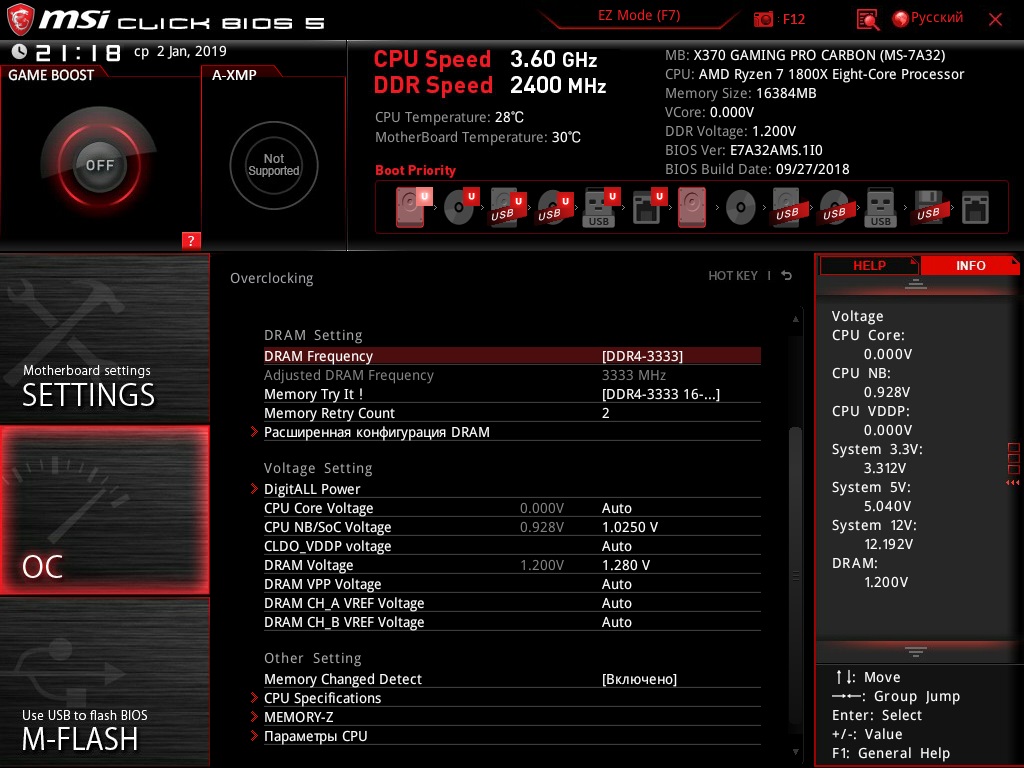Select the UEFI USB key boot icon
1024x768 pixels.
(x=601, y=207)
